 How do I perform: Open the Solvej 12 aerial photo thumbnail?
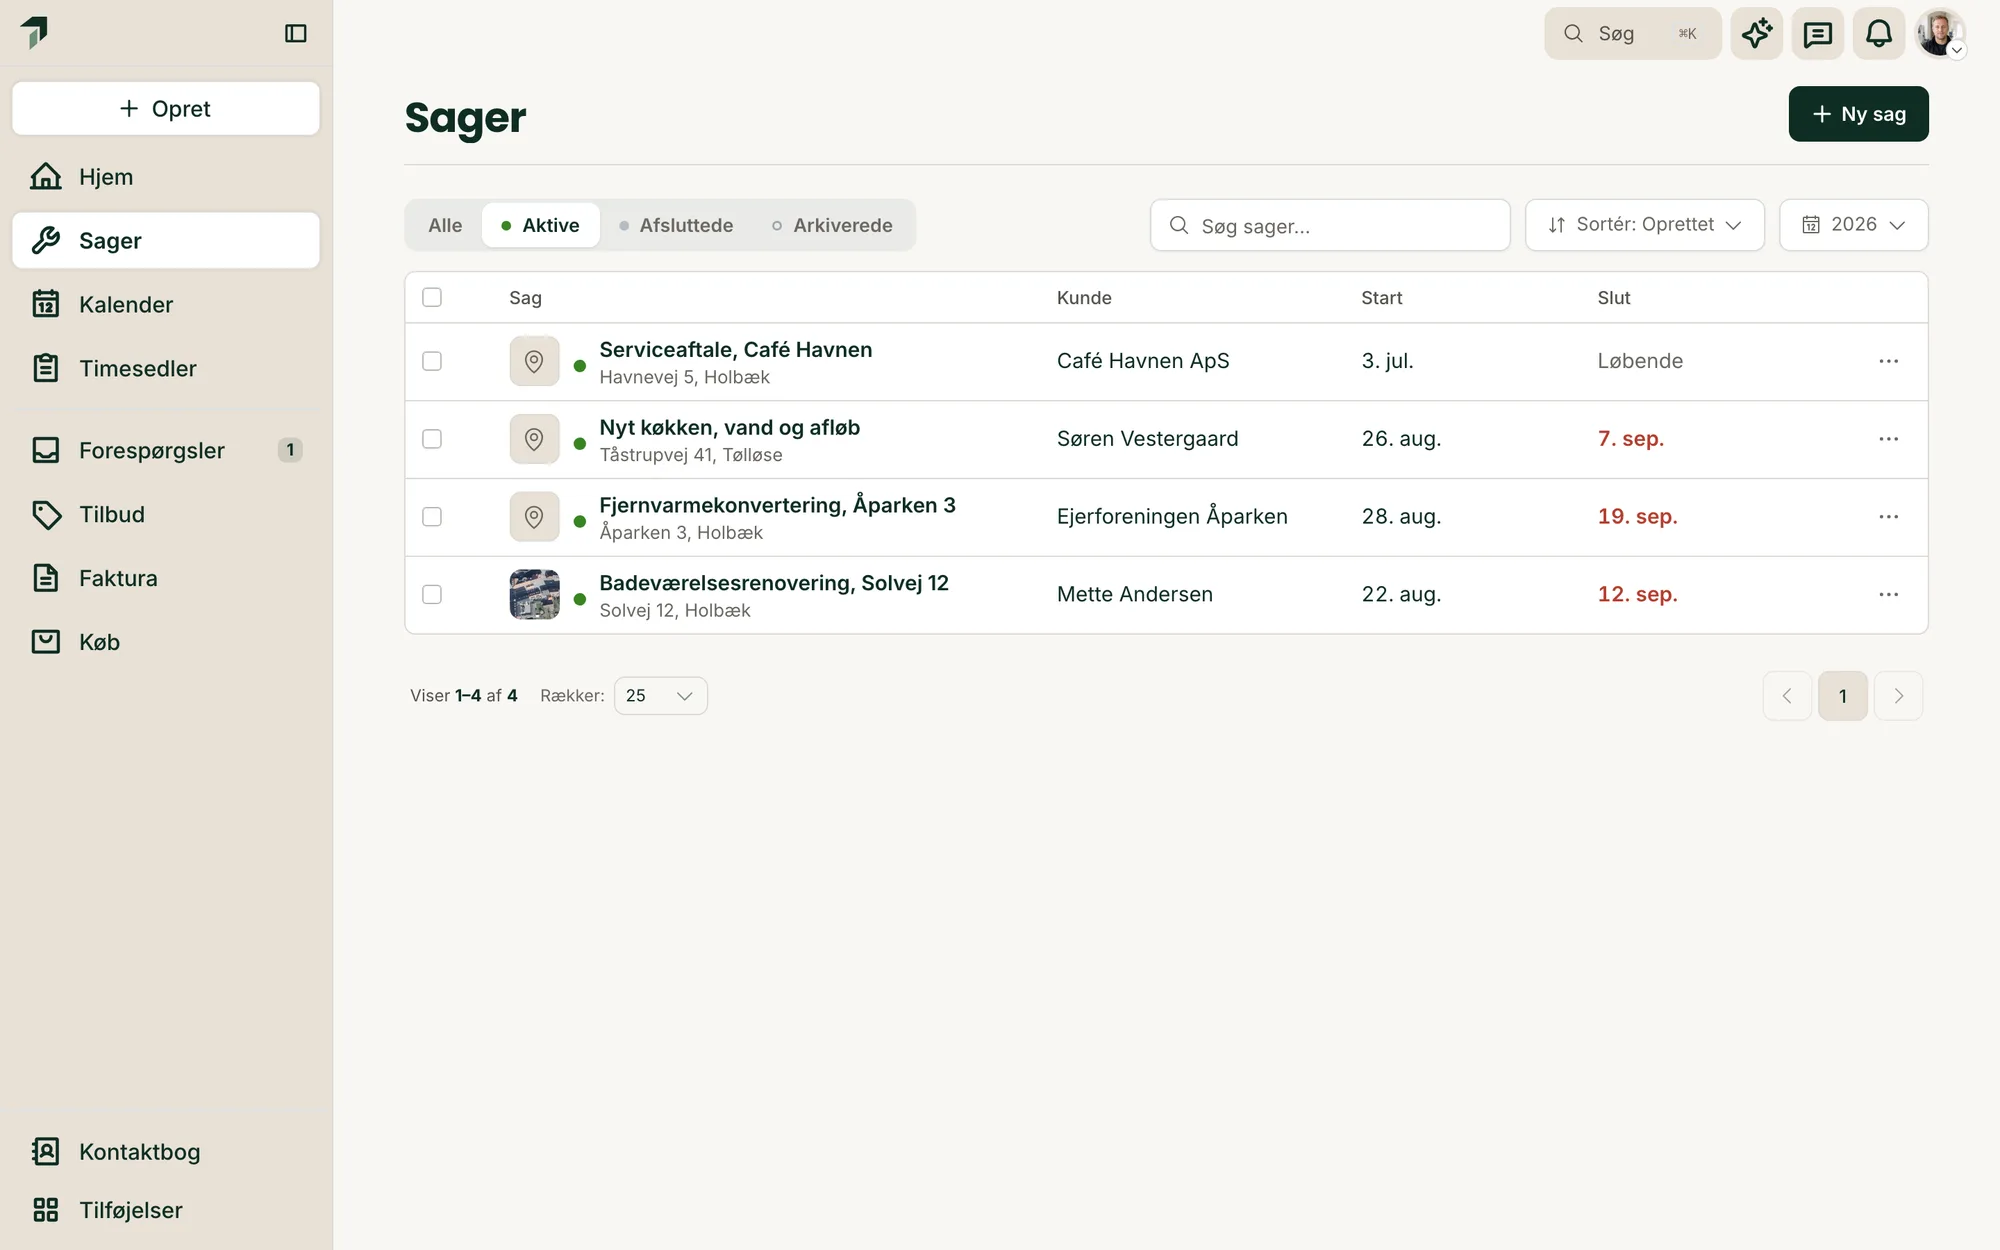(x=535, y=595)
